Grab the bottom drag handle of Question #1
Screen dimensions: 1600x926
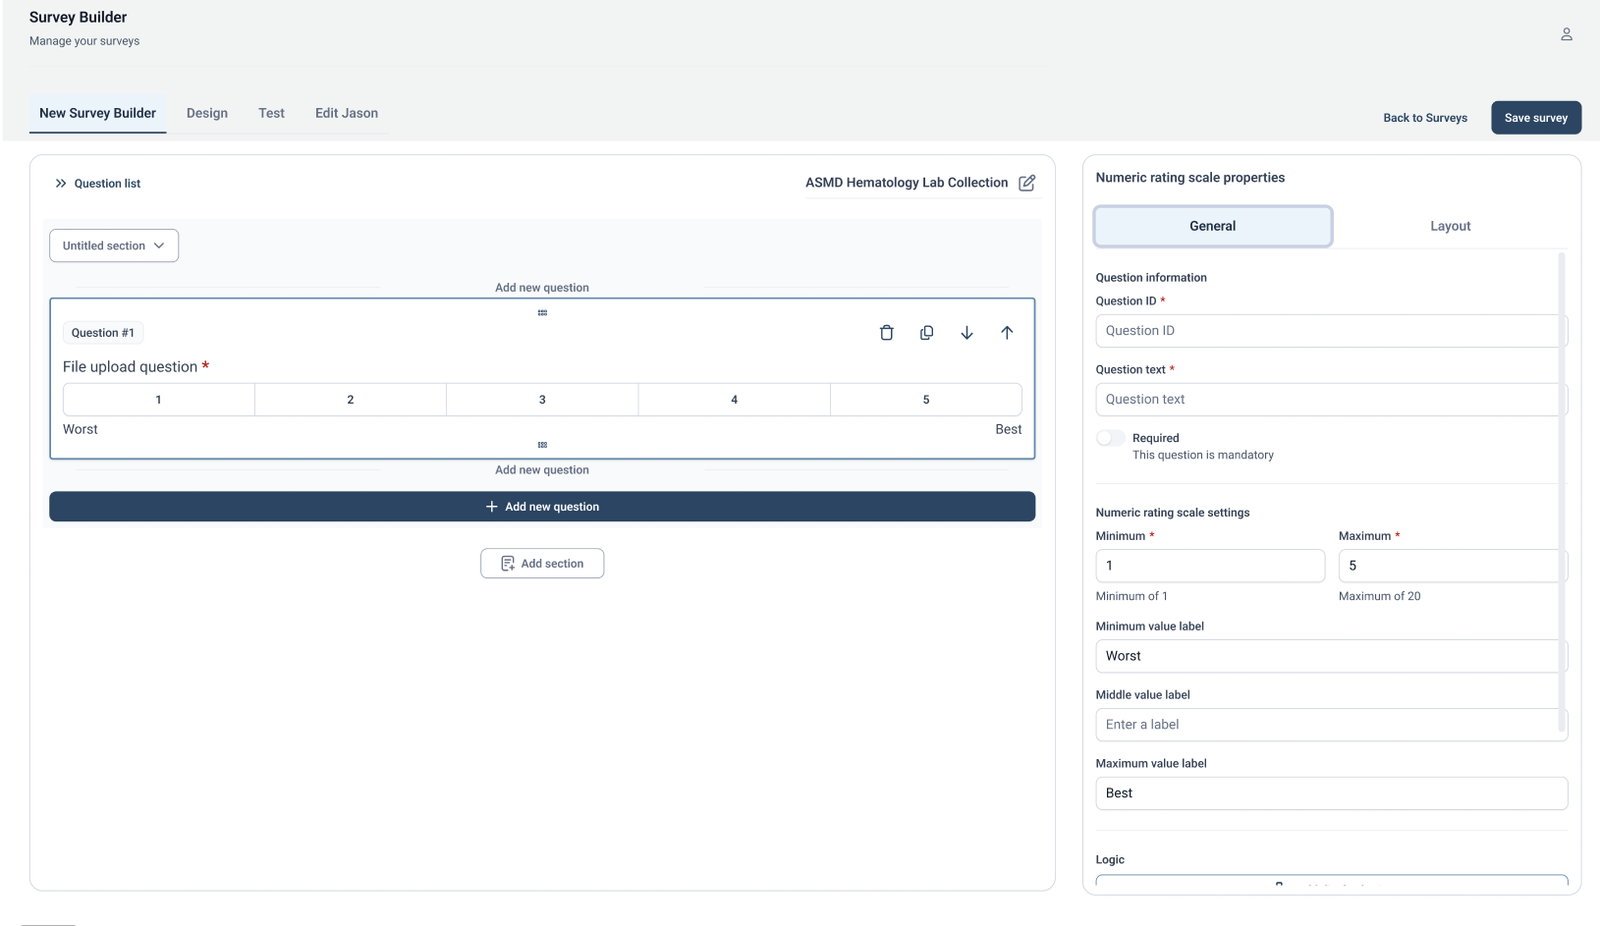542,445
